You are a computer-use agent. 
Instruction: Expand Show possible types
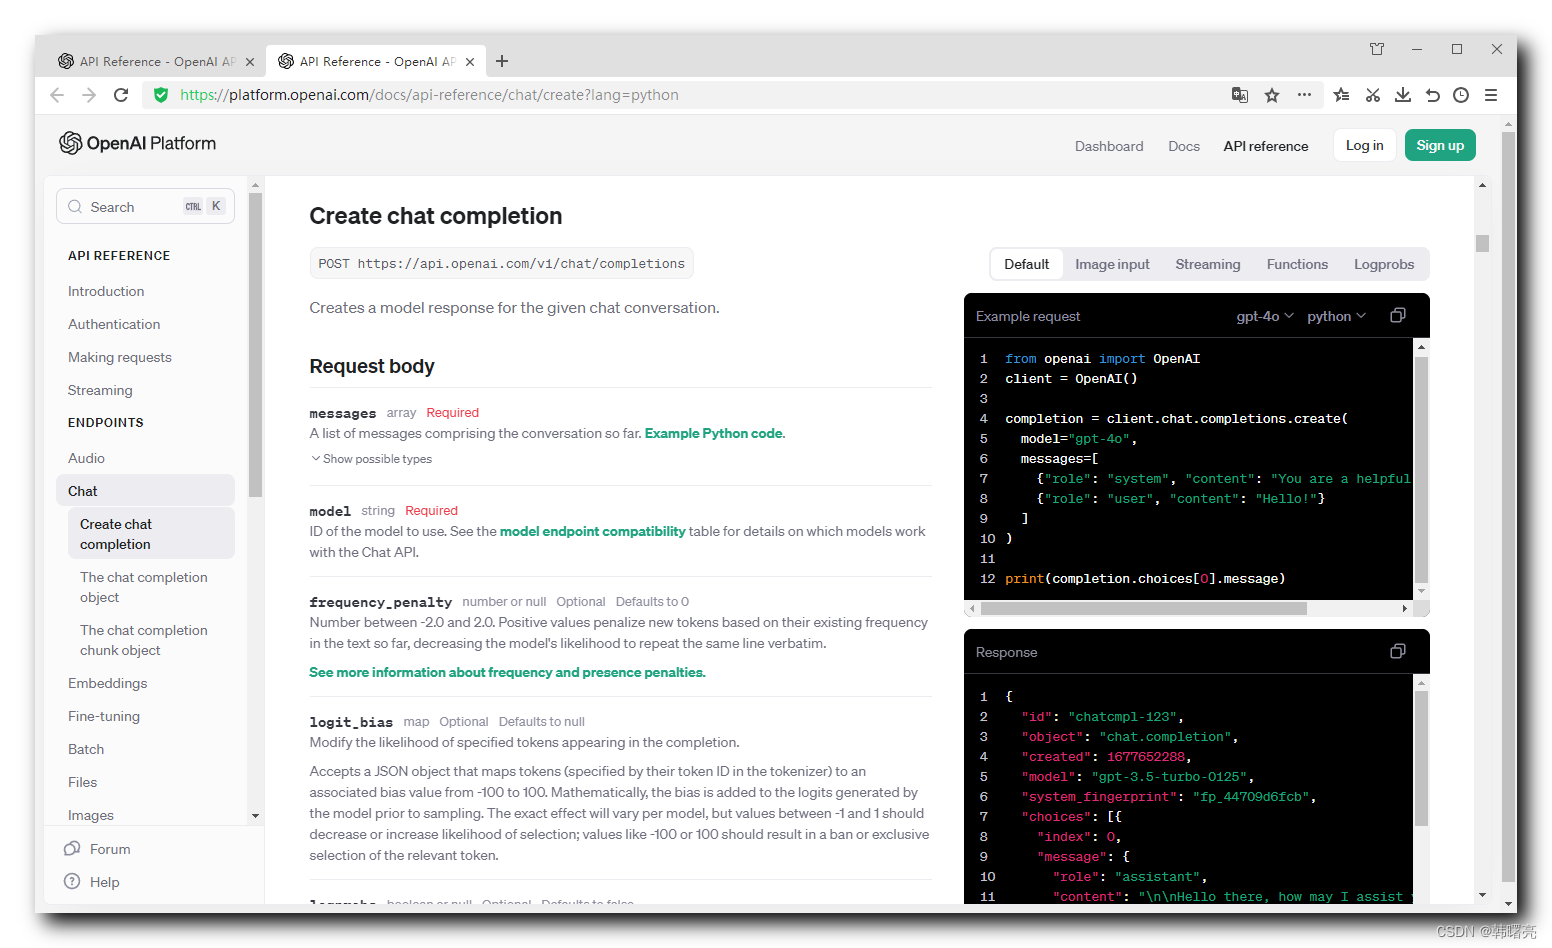pos(371,459)
